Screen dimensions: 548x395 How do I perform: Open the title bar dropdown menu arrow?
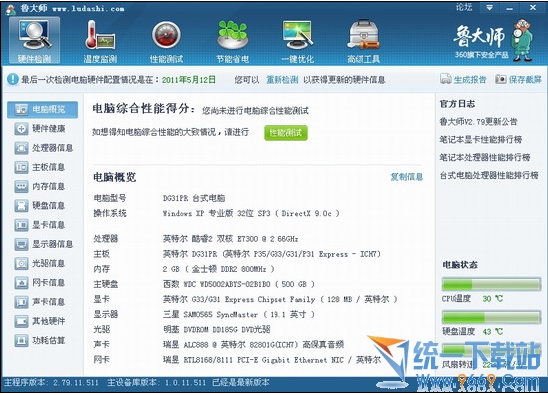pos(489,8)
